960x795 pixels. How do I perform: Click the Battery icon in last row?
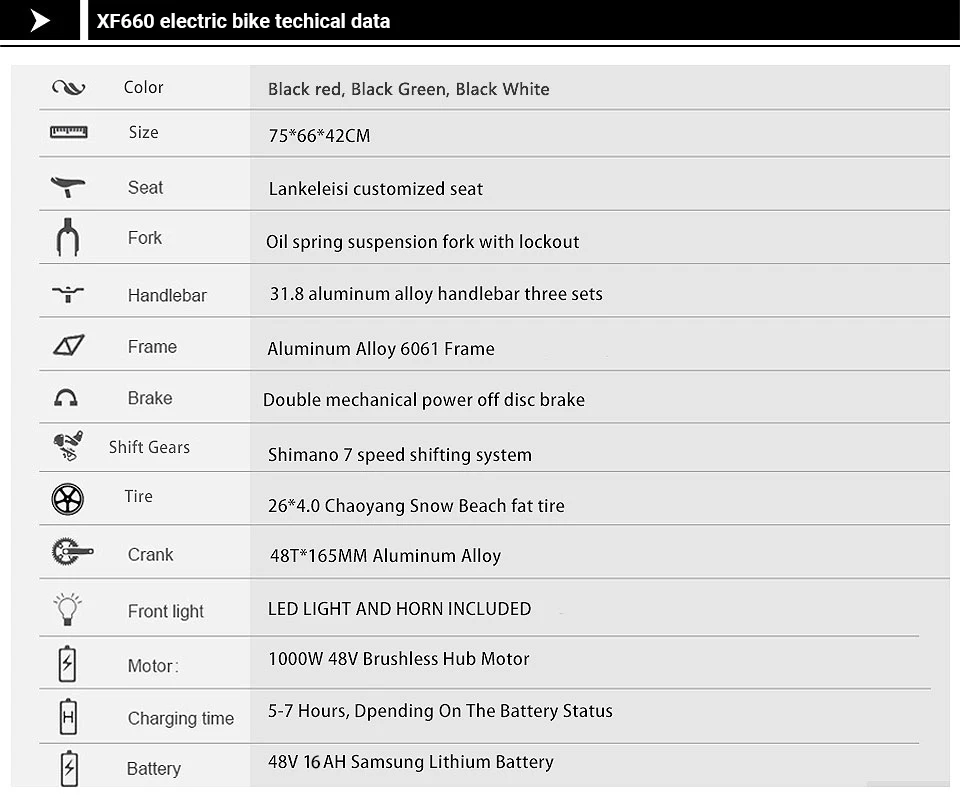[69, 768]
